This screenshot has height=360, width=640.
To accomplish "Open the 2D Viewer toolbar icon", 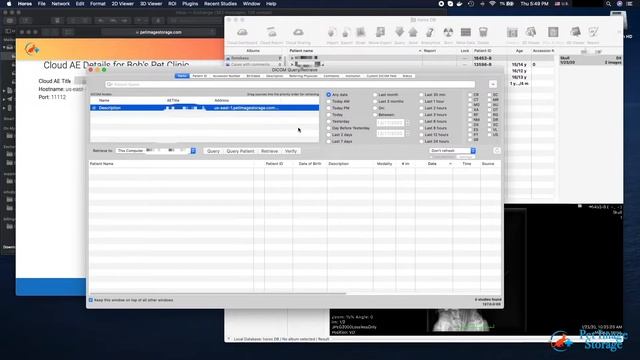I will tap(531, 33).
